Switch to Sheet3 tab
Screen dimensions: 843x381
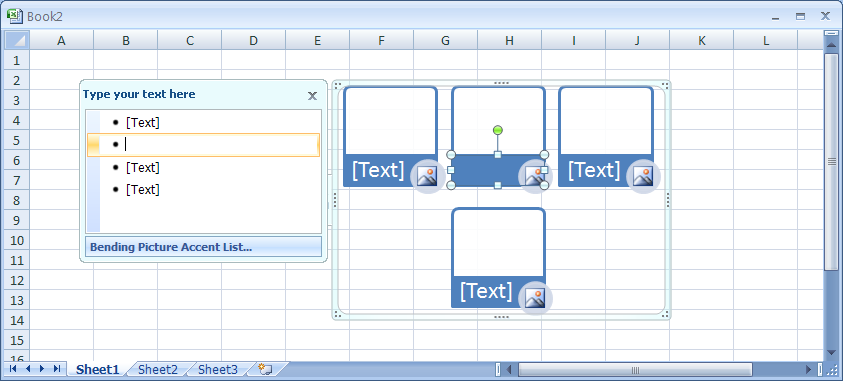click(218, 369)
